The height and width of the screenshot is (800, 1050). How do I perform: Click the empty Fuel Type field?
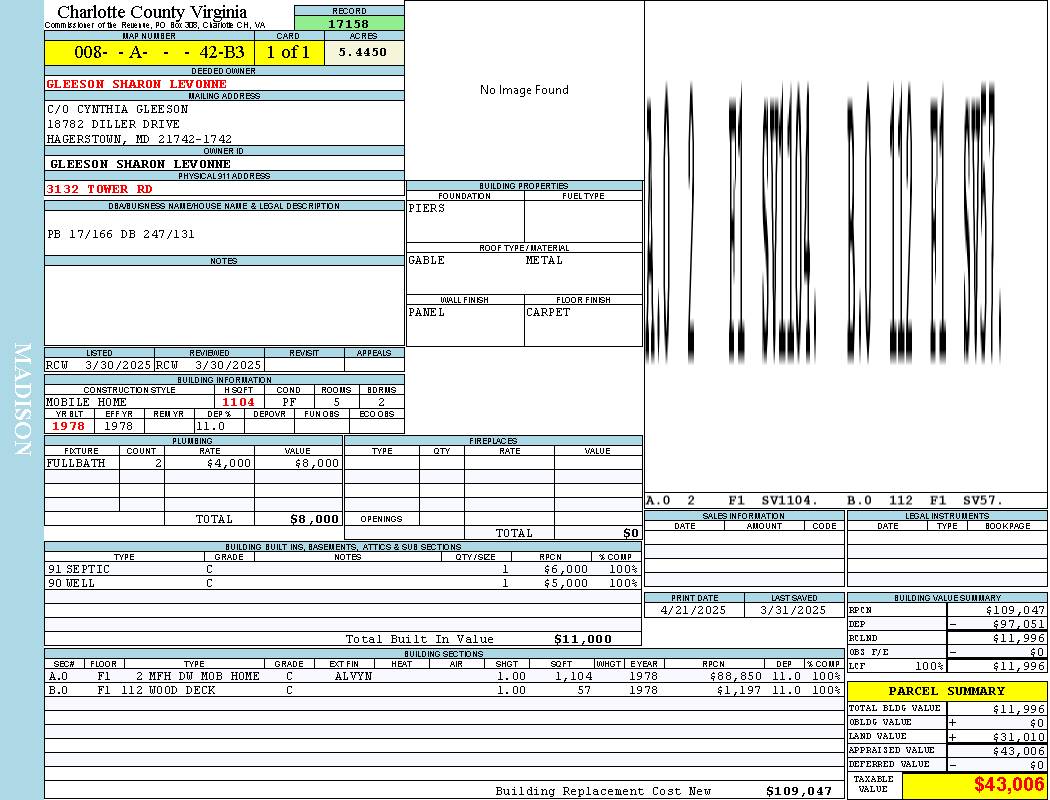coord(583,221)
